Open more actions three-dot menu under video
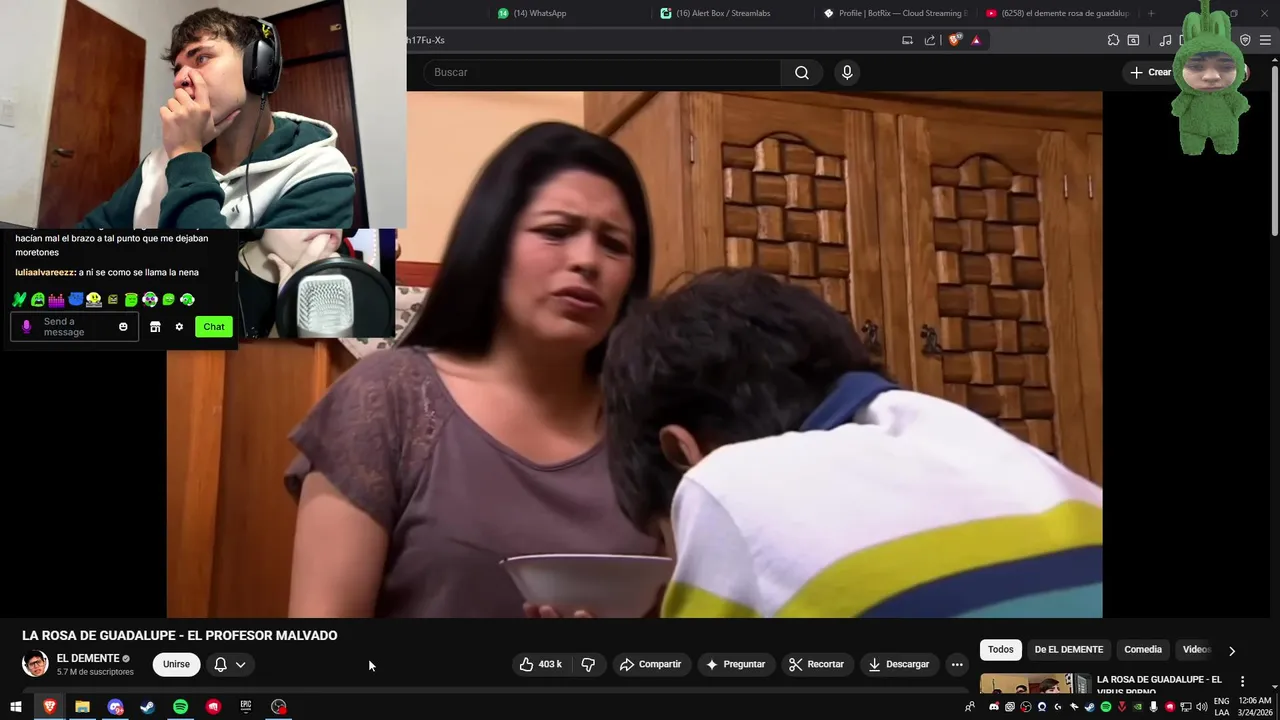Screen dimensions: 1280x720 click(x=957, y=664)
